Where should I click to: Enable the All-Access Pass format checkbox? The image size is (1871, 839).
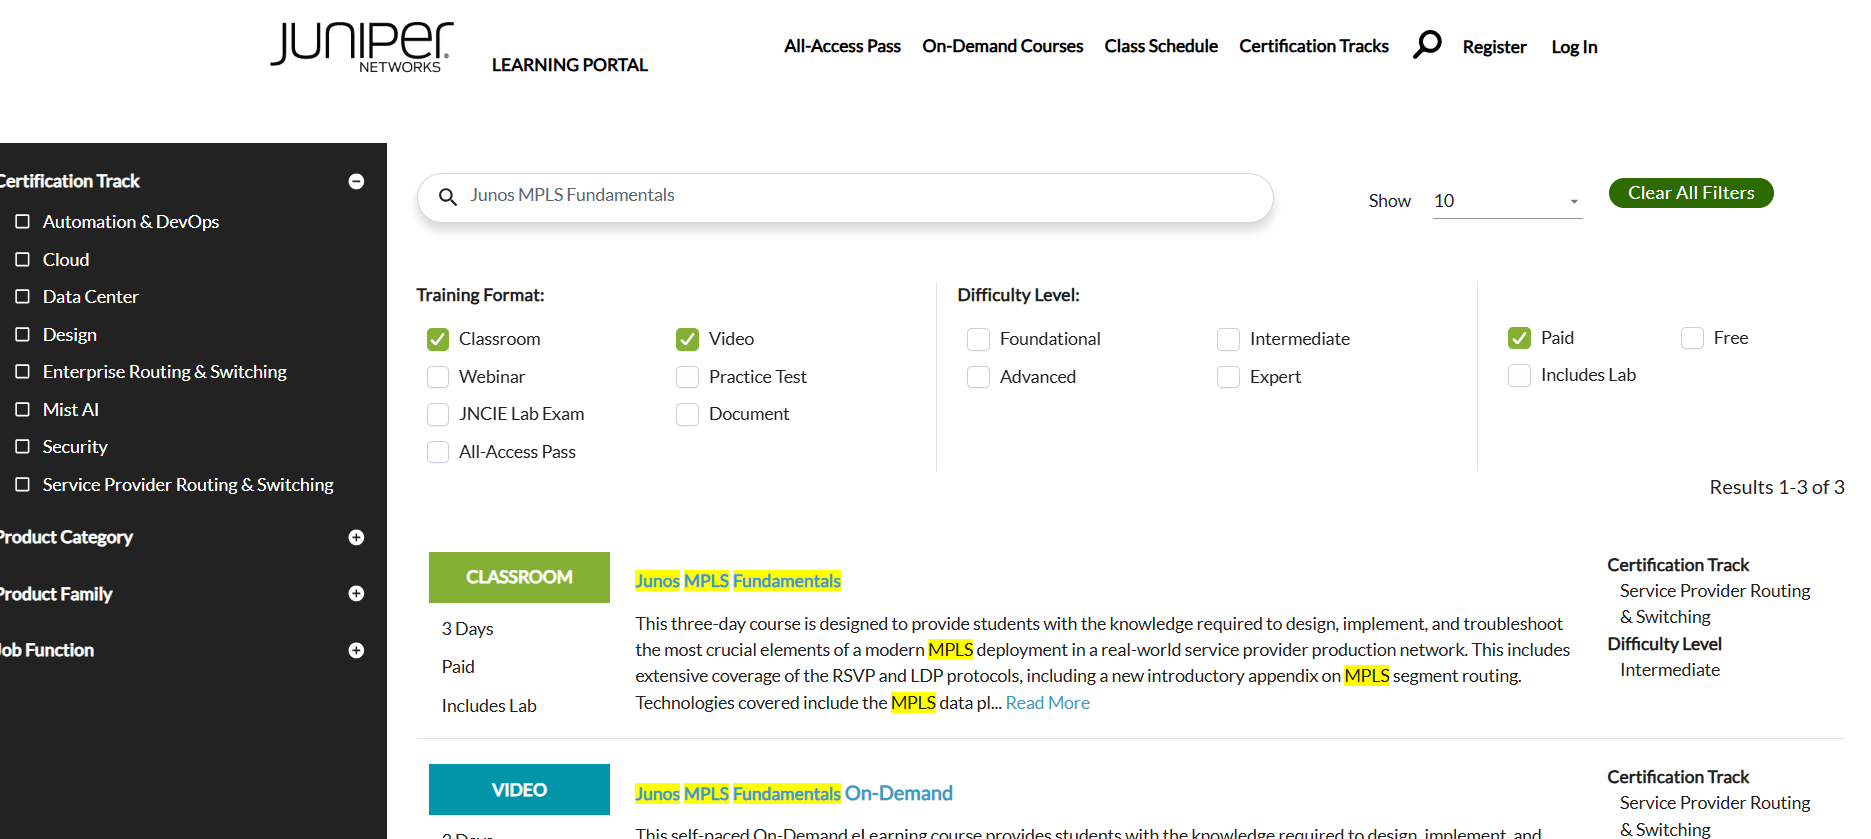[438, 452]
